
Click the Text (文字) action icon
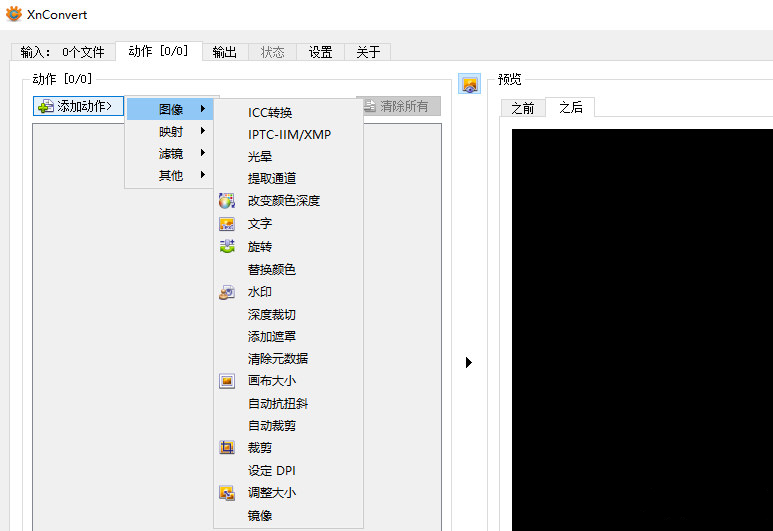tap(227, 224)
